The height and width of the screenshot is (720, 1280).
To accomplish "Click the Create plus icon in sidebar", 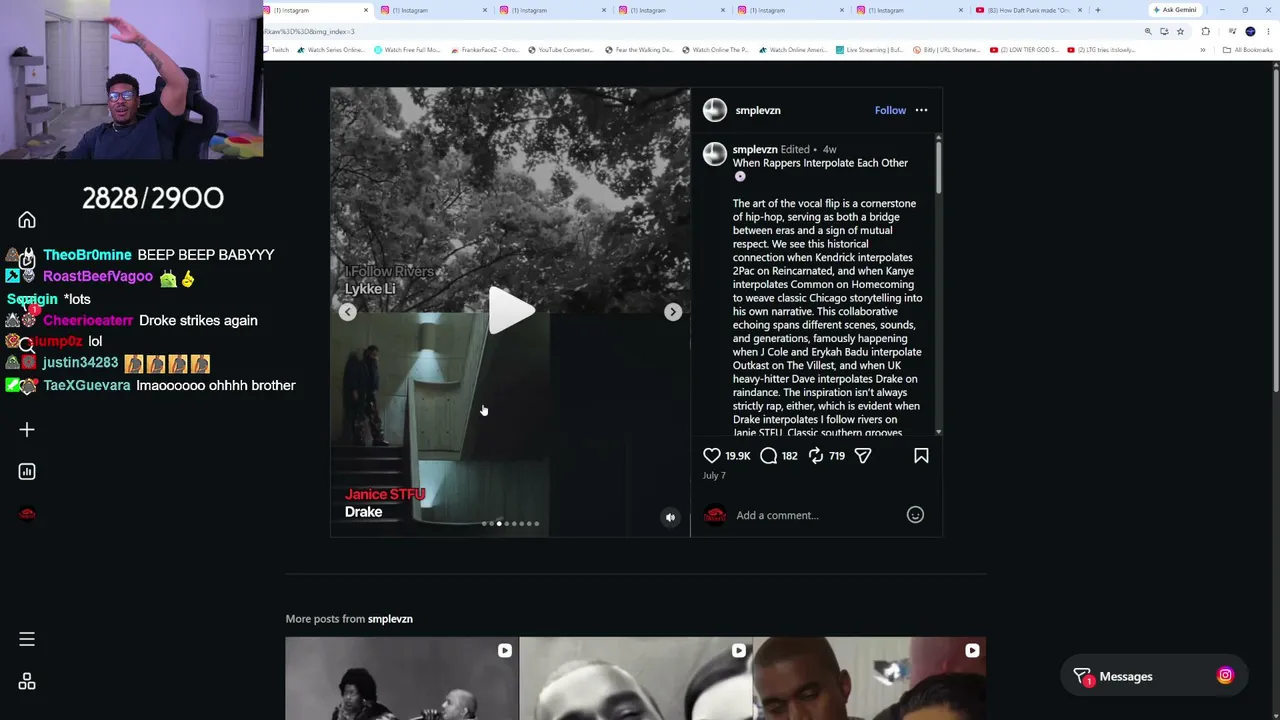I will (x=27, y=430).
